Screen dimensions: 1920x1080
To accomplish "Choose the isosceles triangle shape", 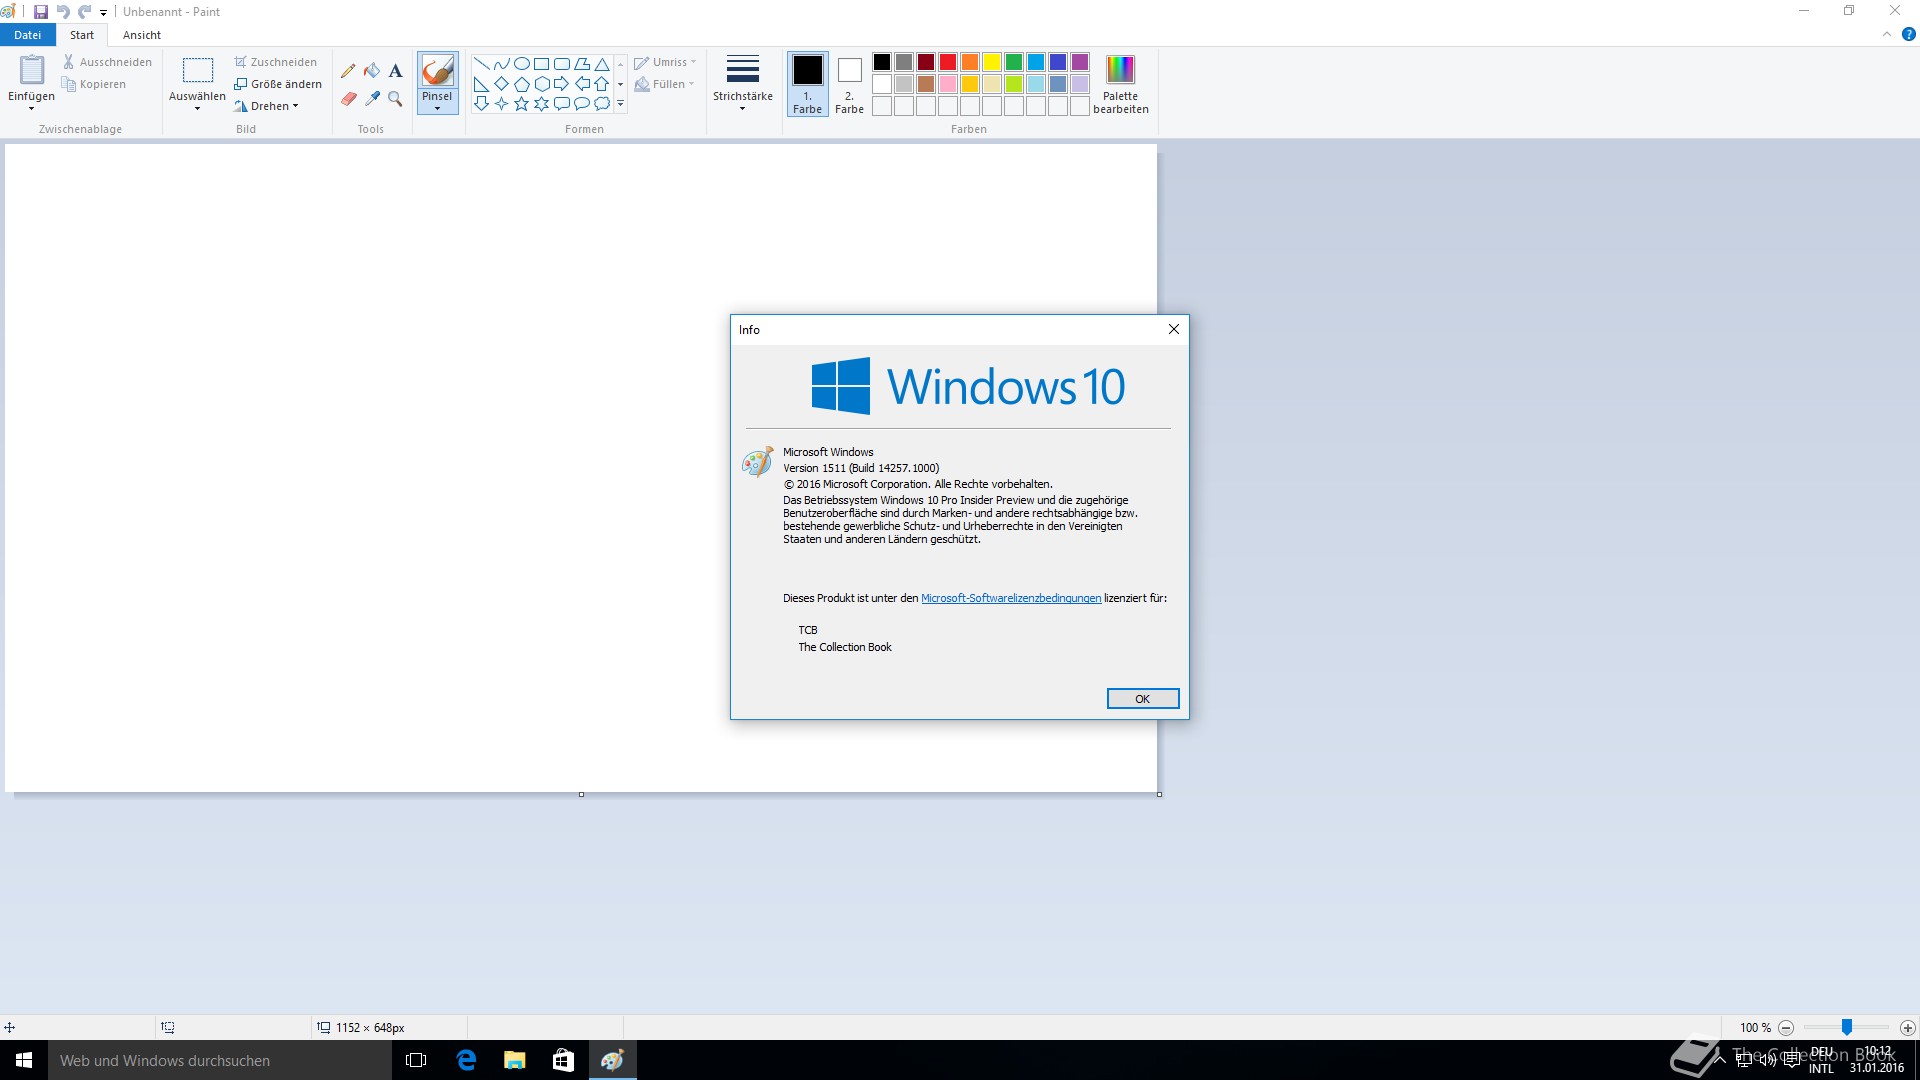I will pos(601,64).
